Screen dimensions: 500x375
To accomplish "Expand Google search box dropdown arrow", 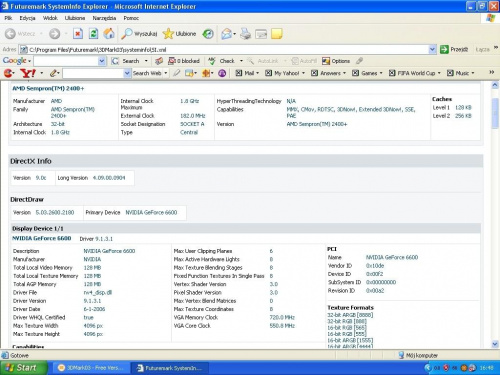I will click(x=102, y=61).
